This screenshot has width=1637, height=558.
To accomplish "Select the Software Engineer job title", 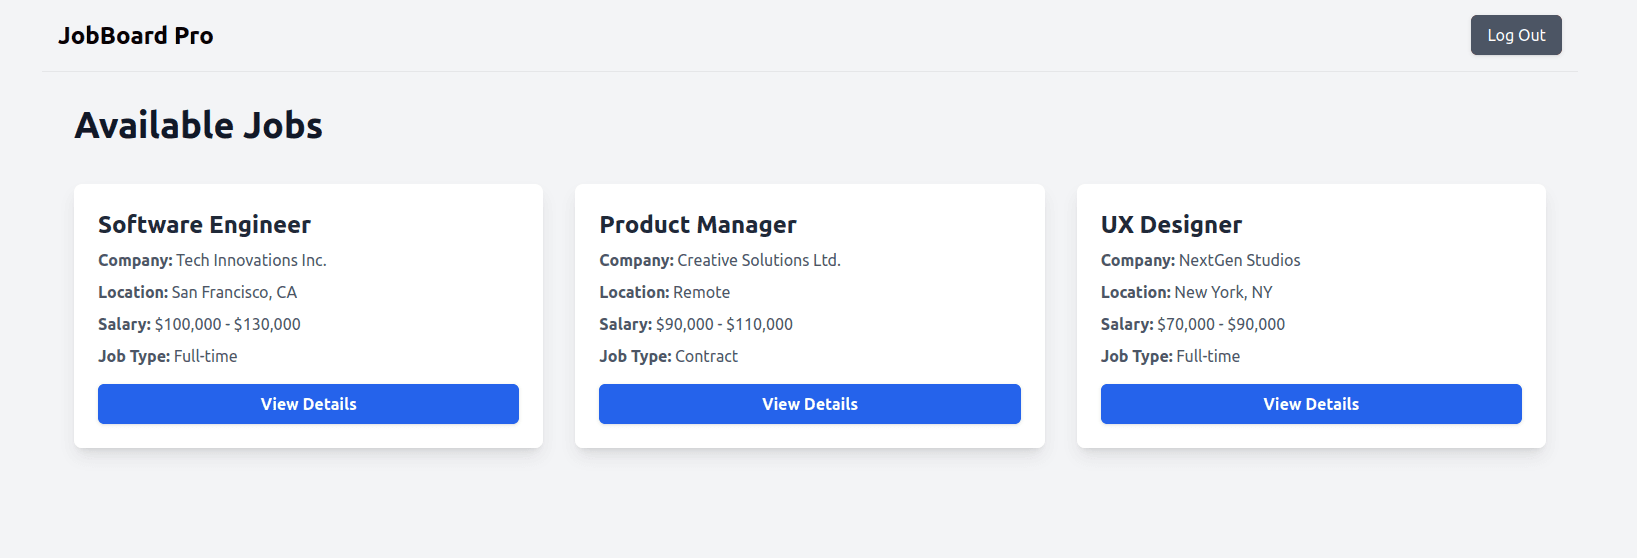I will click(204, 225).
